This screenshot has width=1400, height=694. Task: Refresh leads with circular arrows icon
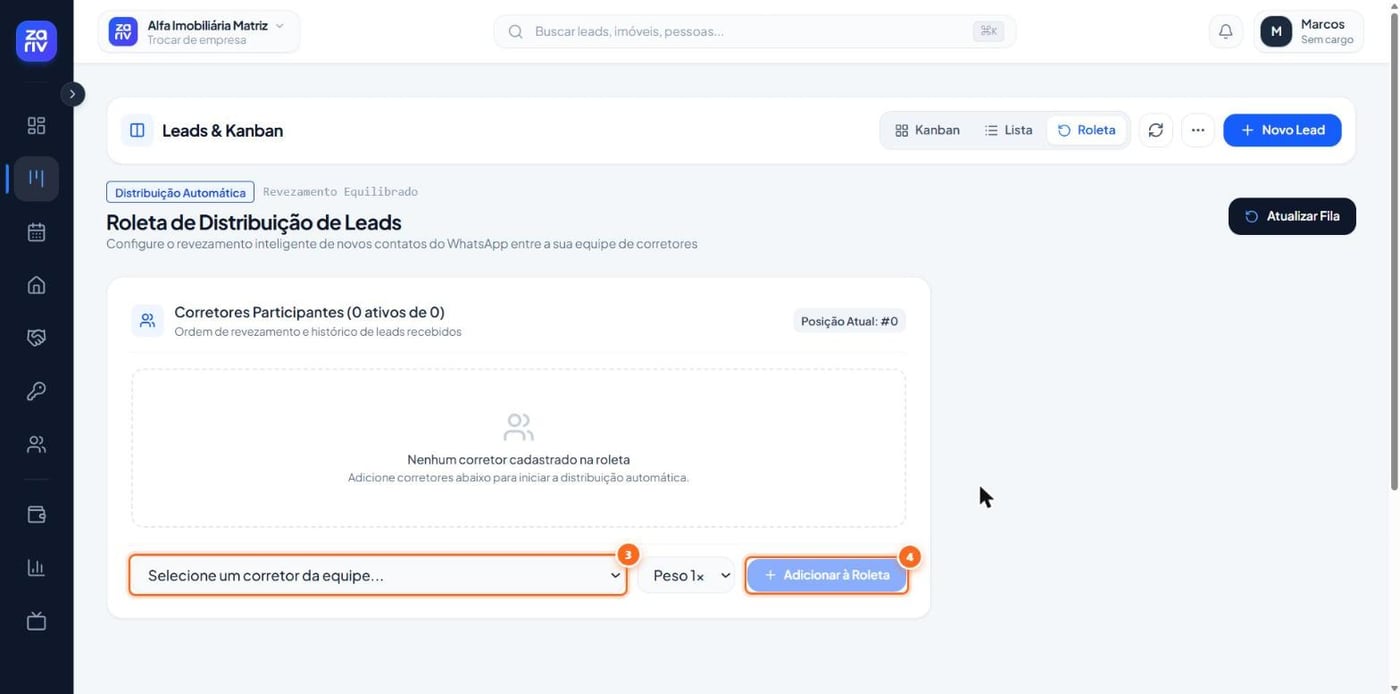(x=1156, y=130)
